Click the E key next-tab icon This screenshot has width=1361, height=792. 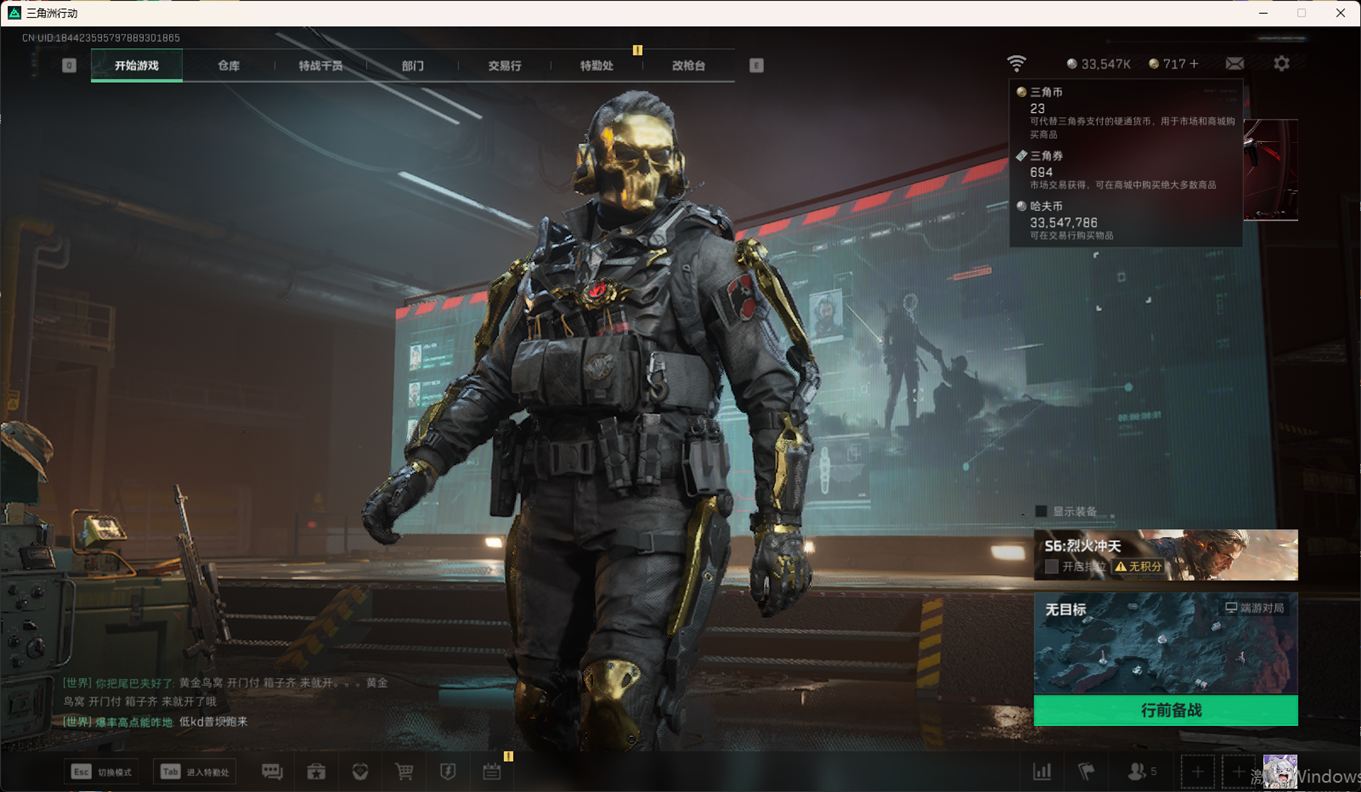756,65
